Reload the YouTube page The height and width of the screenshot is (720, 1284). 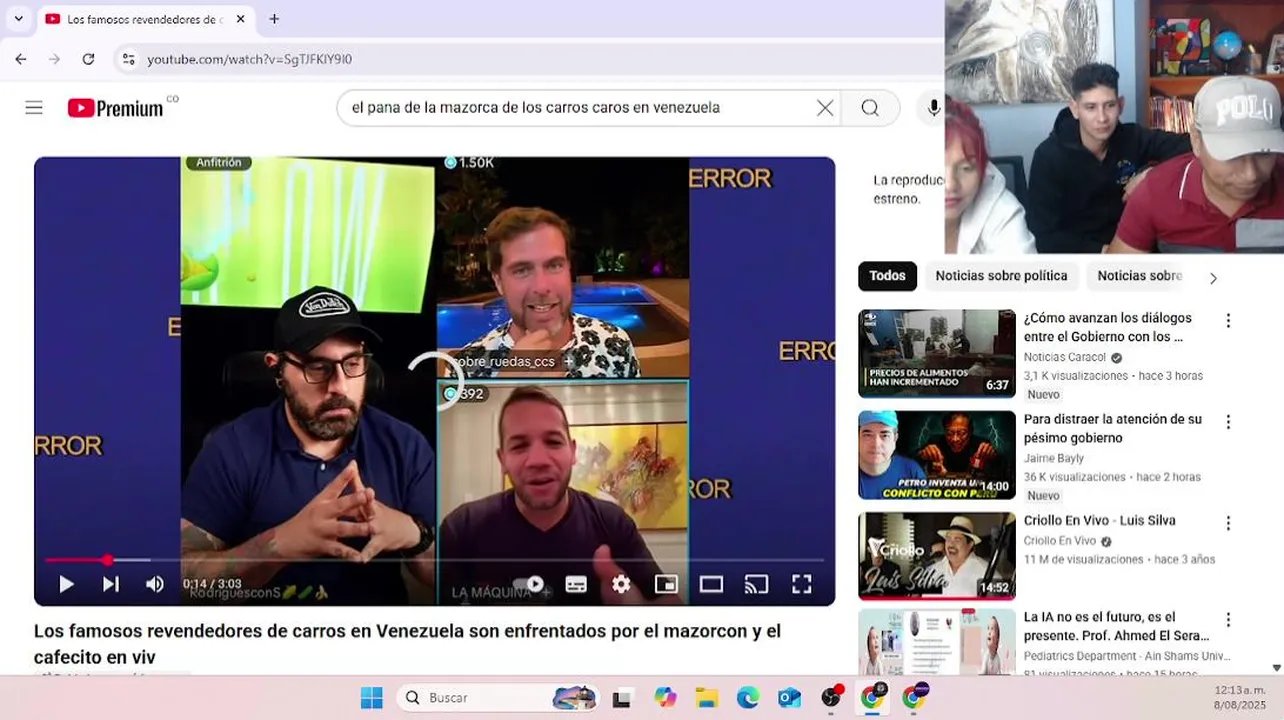pyautogui.click(x=88, y=59)
